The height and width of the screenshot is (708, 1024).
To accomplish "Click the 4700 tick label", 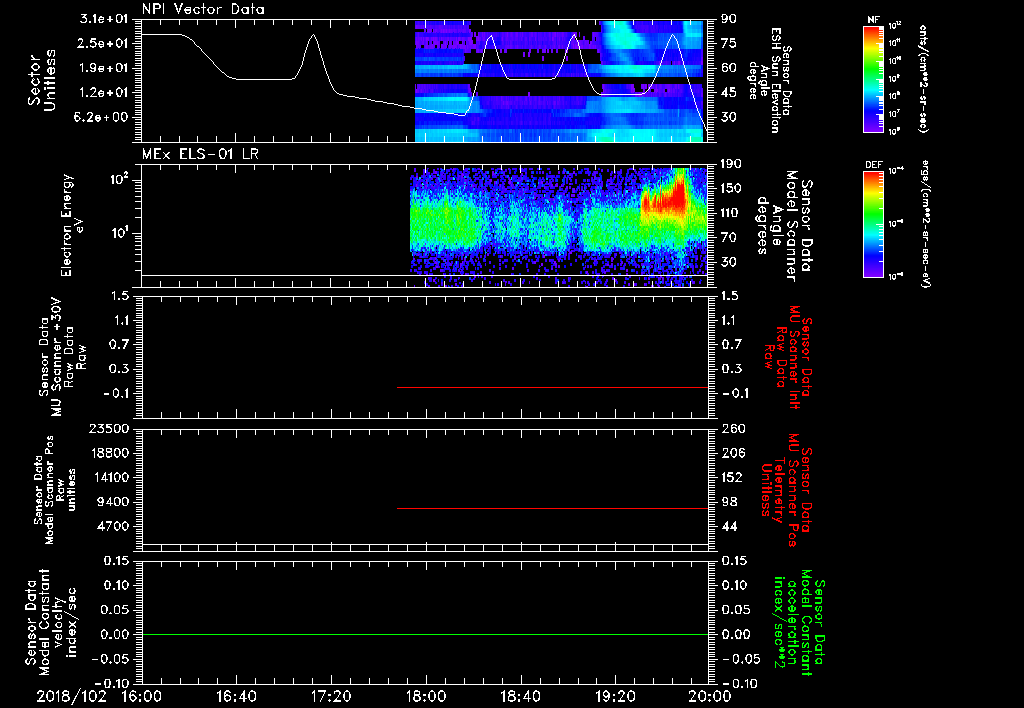I will pos(112,526).
